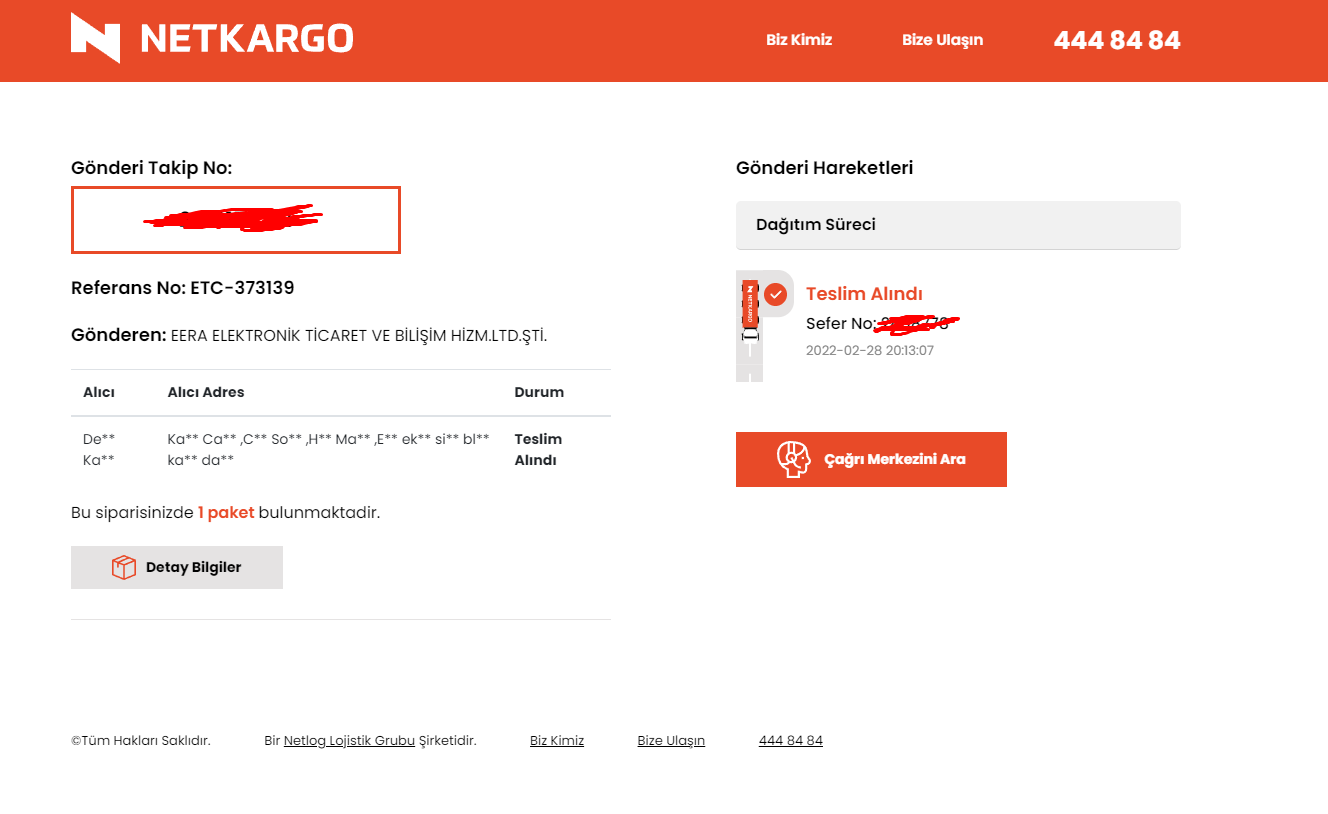This screenshot has height=814, width=1328.
Task: Open the Biz Kimiz footer link
Action: [x=557, y=741]
